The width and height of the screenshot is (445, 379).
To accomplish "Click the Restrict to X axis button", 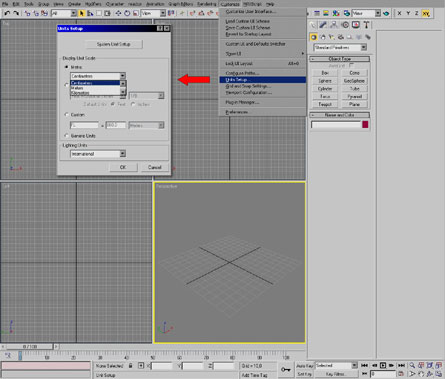I will (399, 13).
